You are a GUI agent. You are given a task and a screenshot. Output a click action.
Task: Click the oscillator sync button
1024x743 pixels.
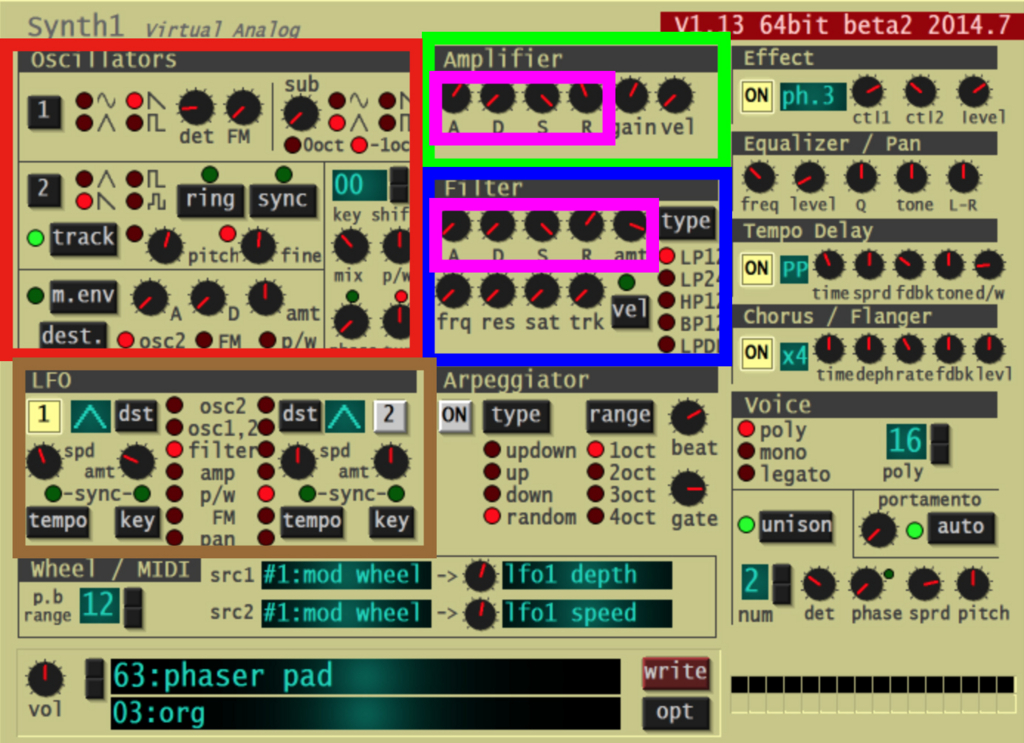[282, 200]
